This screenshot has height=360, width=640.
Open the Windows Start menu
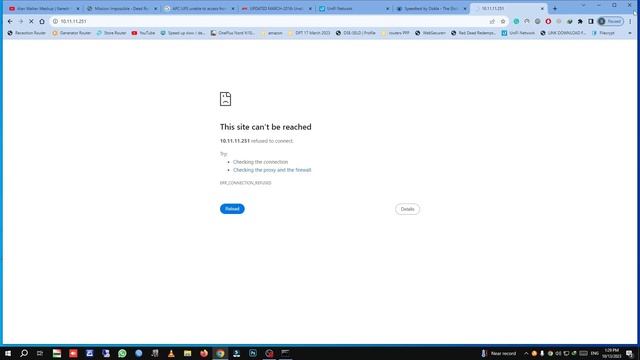coord(8,353)
